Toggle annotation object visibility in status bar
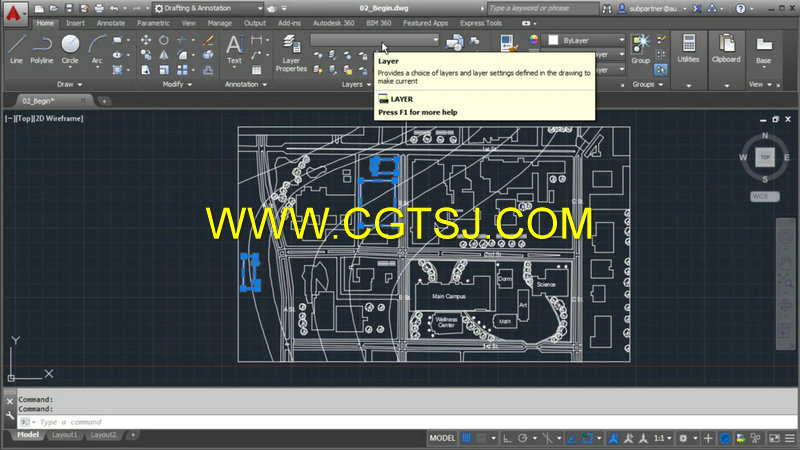The image size is (800, 450). (614, 438)
